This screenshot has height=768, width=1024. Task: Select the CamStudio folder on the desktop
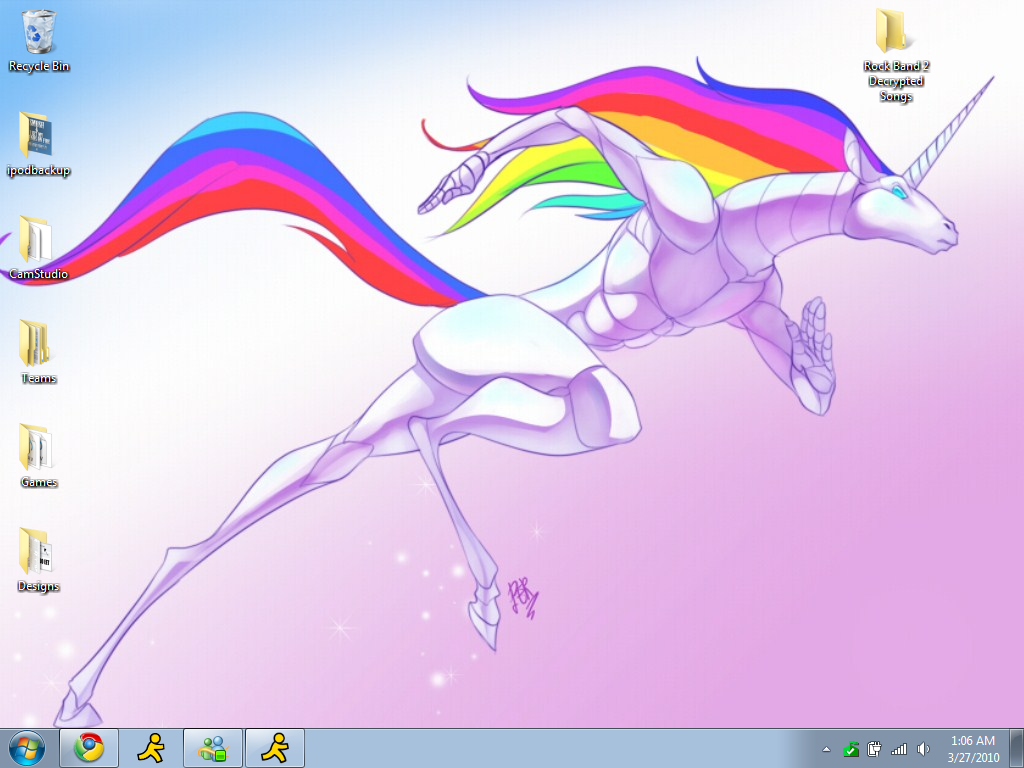point(38,248)
